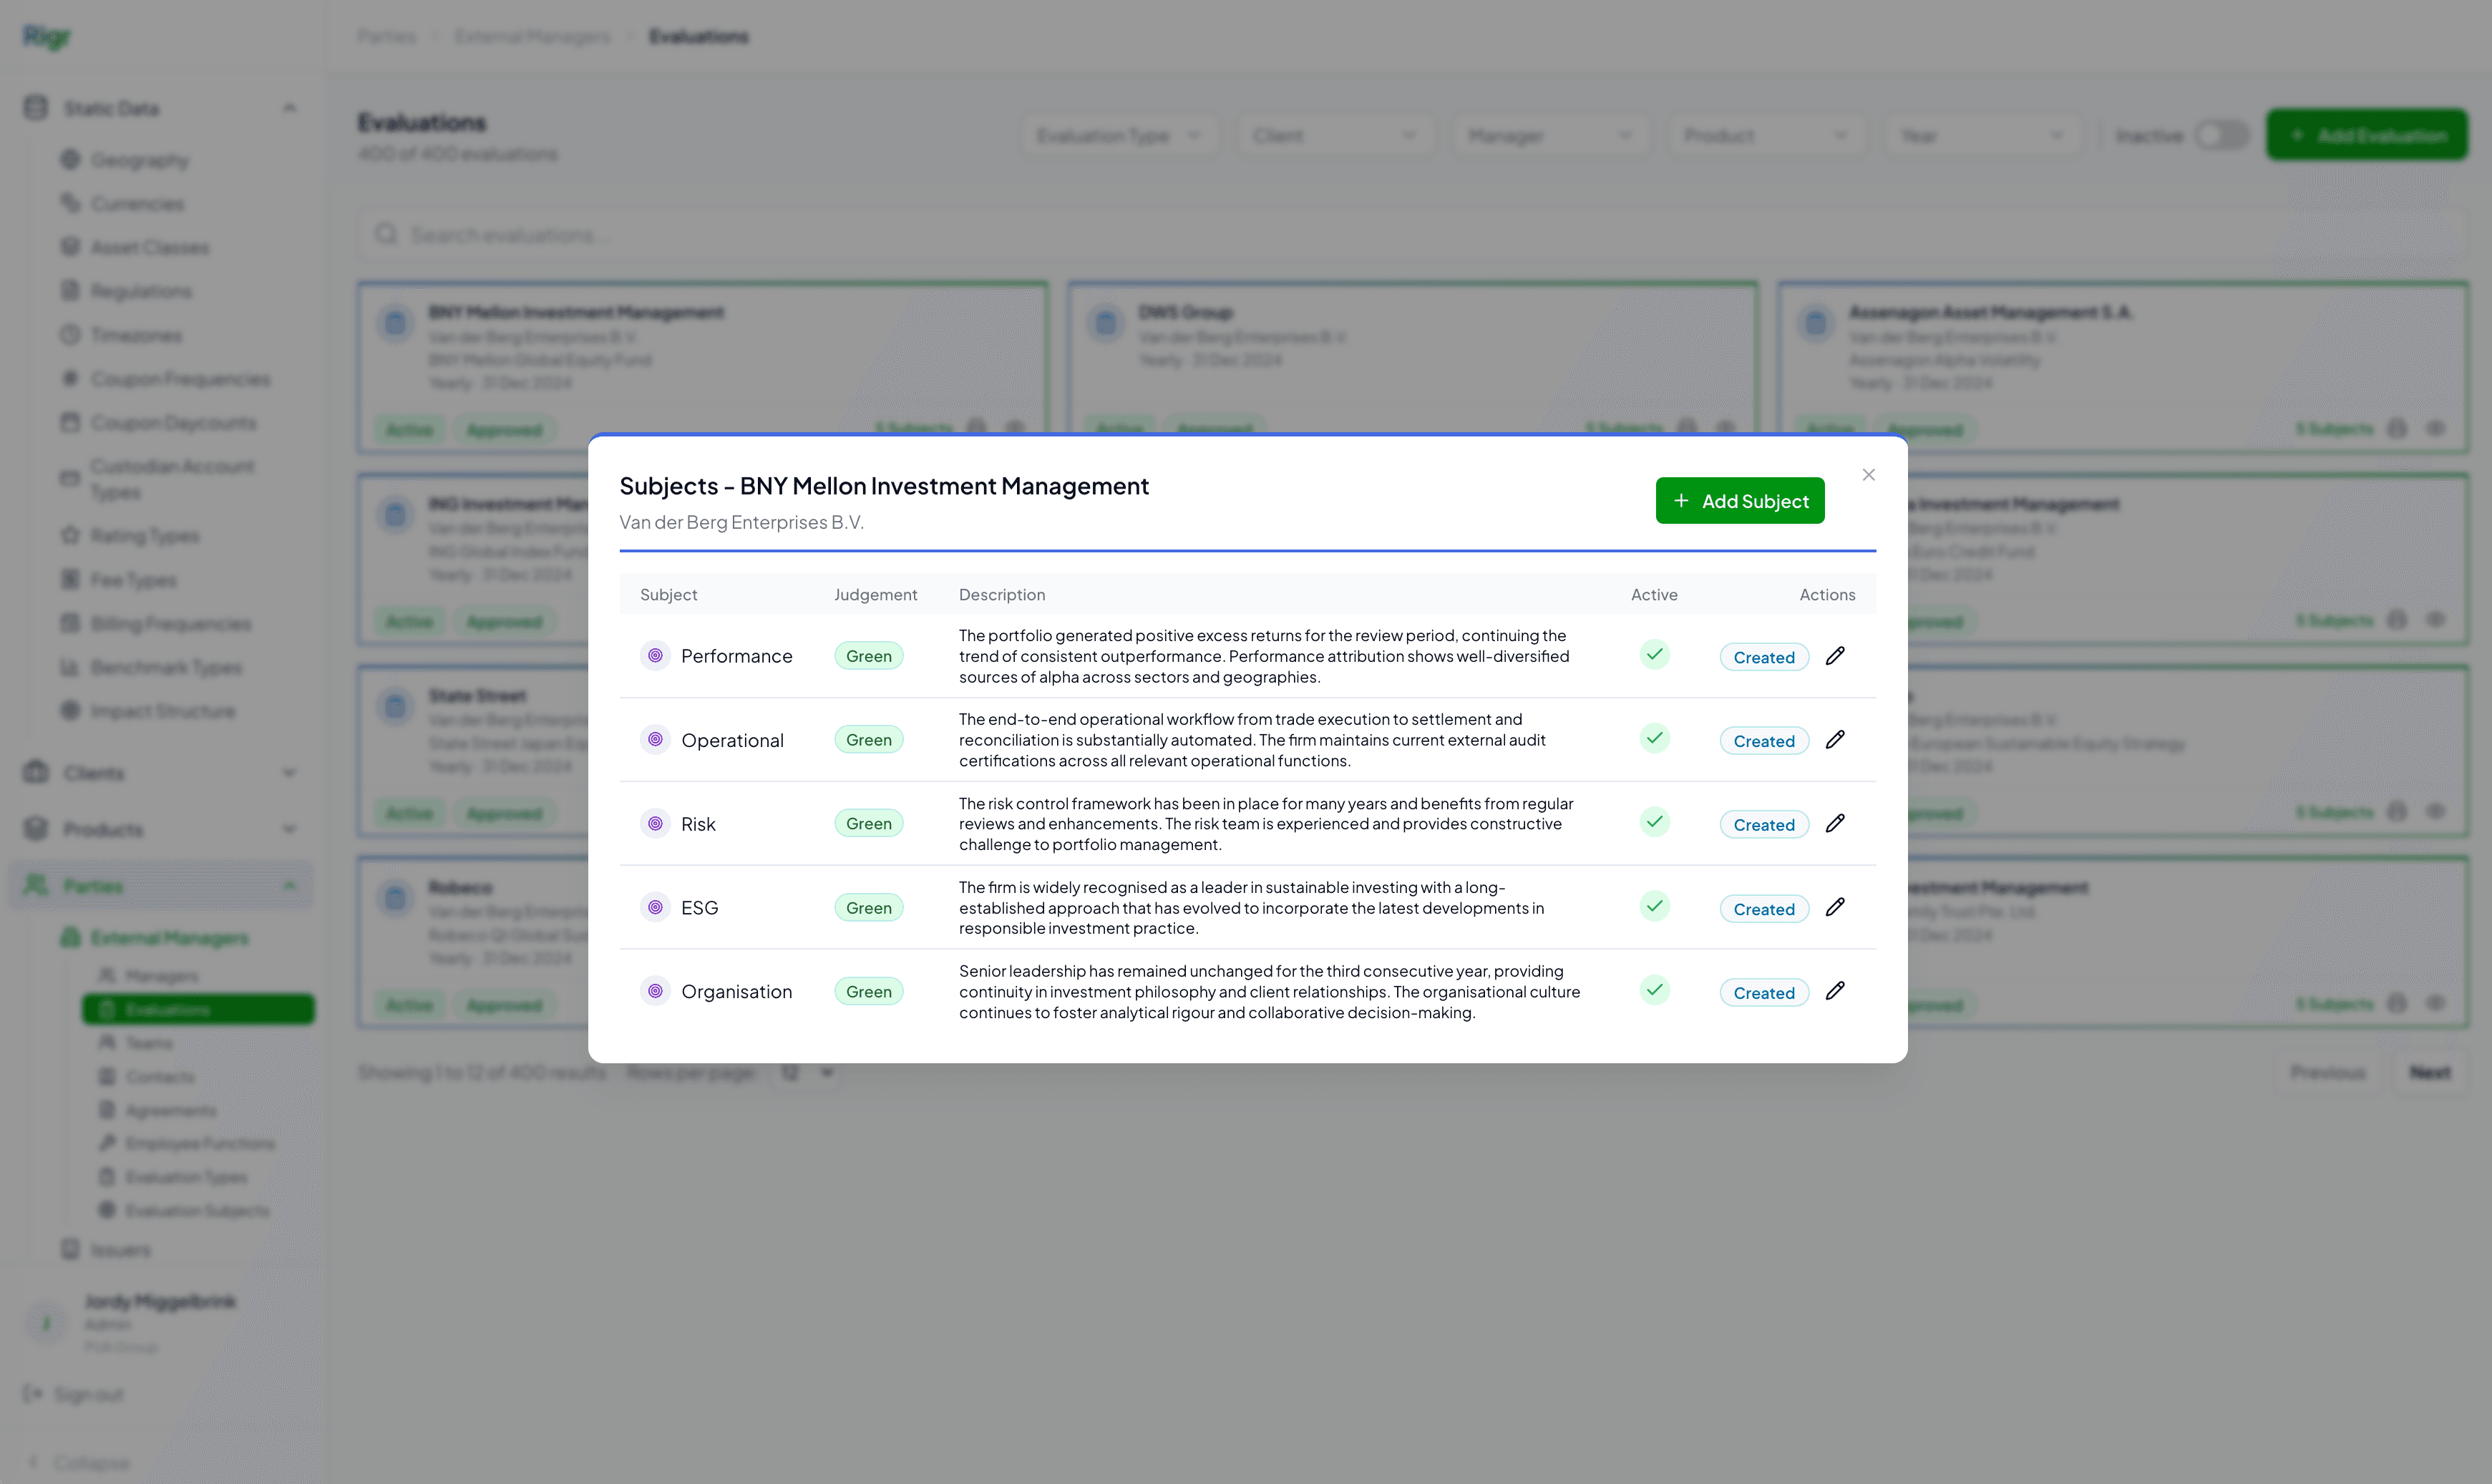Click the Green judgement badge for Organisation
Screen dimensions: 2492x1484
[x=868, y=992]
